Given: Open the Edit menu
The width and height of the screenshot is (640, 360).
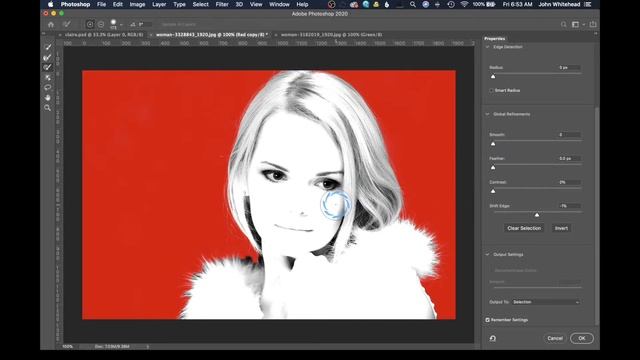Looking at the screenshot, I should pos(118,4).
